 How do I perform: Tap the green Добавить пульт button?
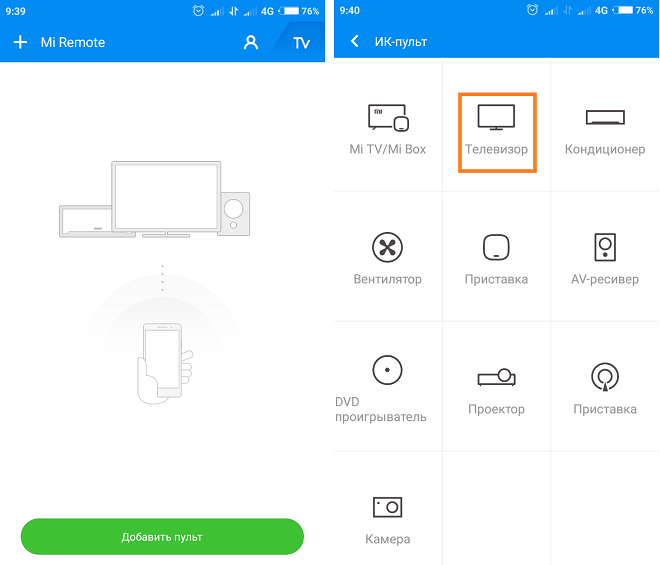162,537
